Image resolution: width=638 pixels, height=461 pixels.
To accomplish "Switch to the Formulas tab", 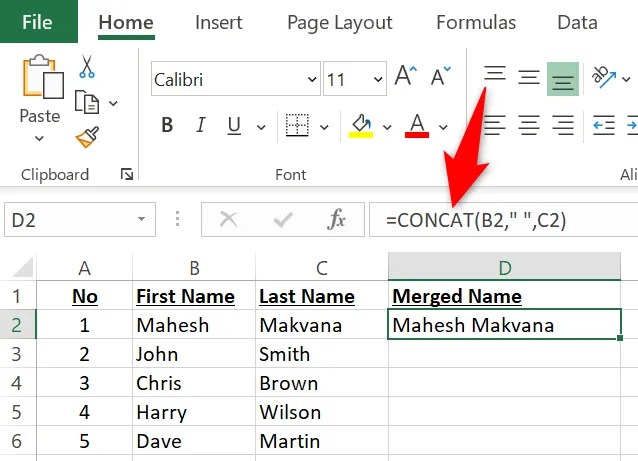I will click(476, 22).
